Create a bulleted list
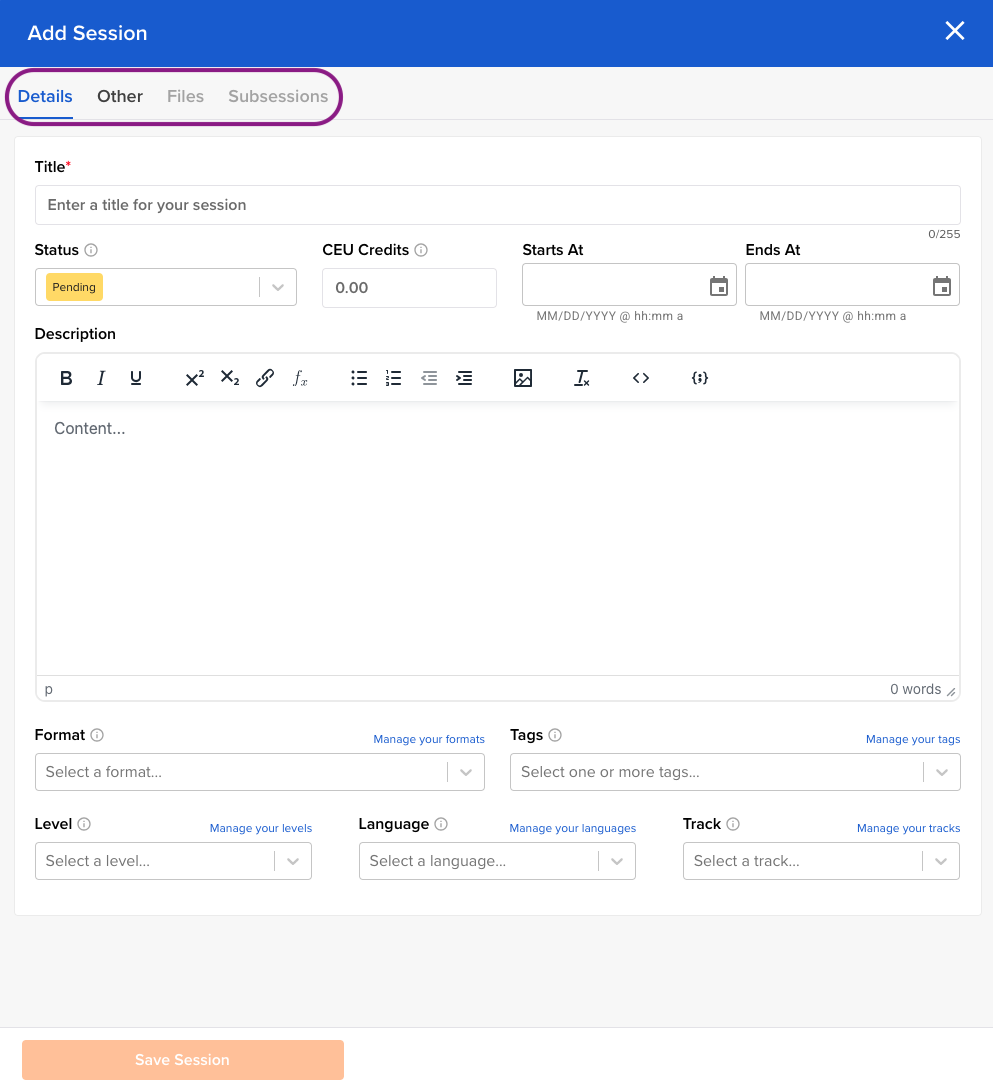The image size is (993, 1086). pyautogui.click(x=359, y=378)
